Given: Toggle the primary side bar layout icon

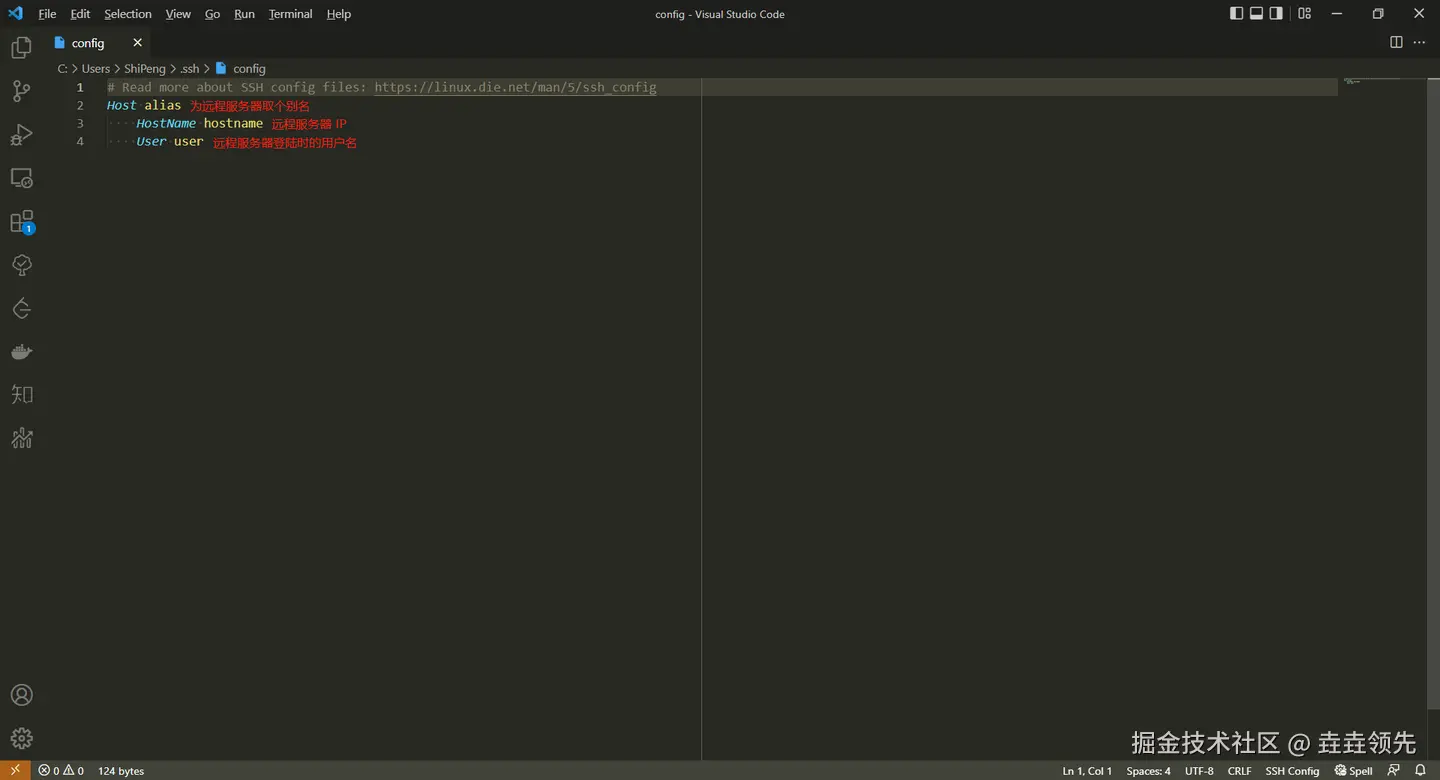Looking at the screenshot, I should point(1236,14).
